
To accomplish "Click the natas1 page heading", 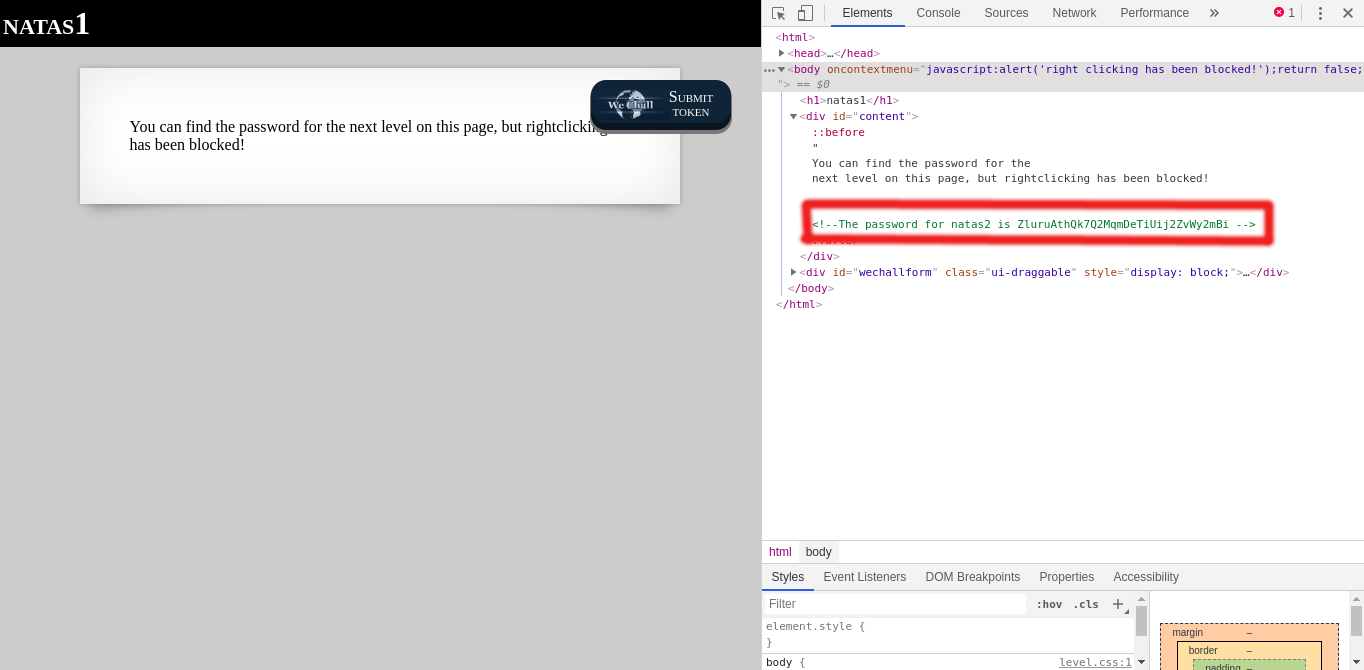I will [46, 24].
